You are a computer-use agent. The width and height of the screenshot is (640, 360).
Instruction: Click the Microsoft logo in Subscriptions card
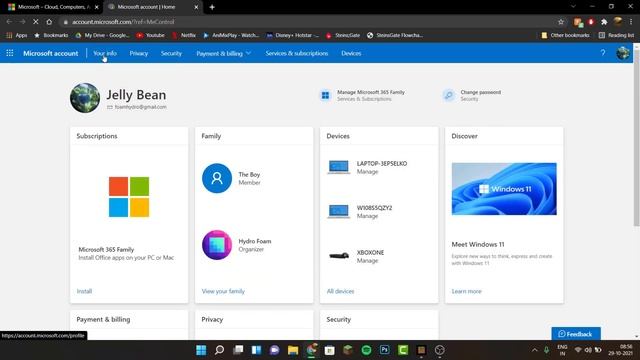[129, 197]
